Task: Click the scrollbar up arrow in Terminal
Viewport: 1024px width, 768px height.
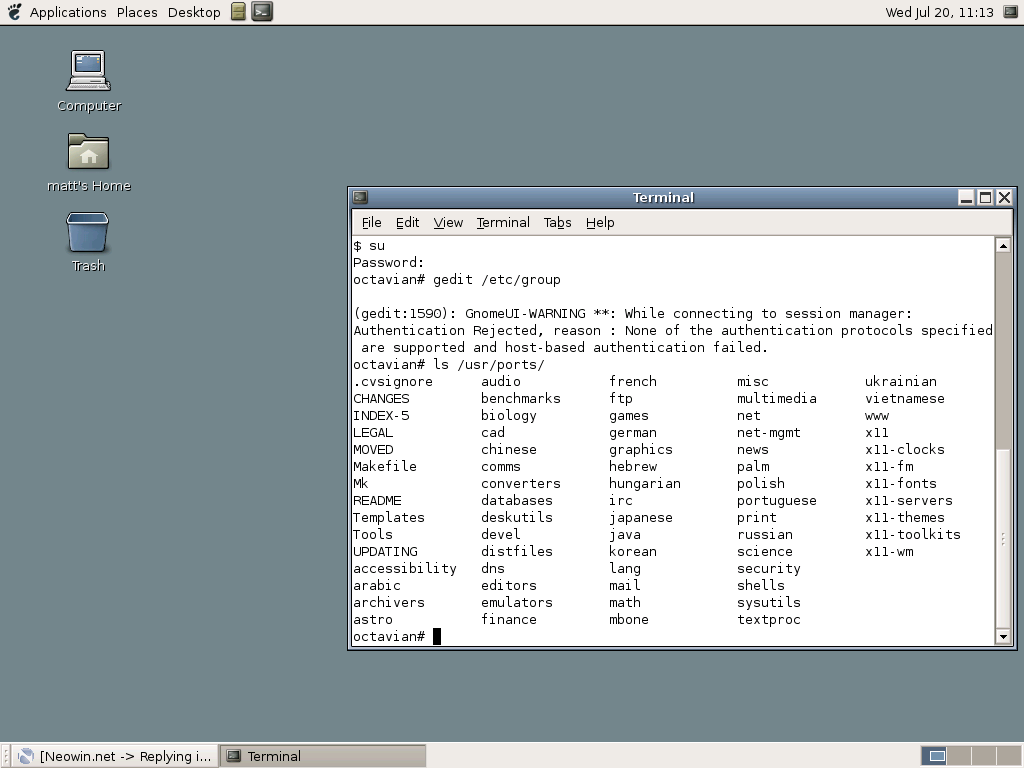Action: (x=1003, y=245)
